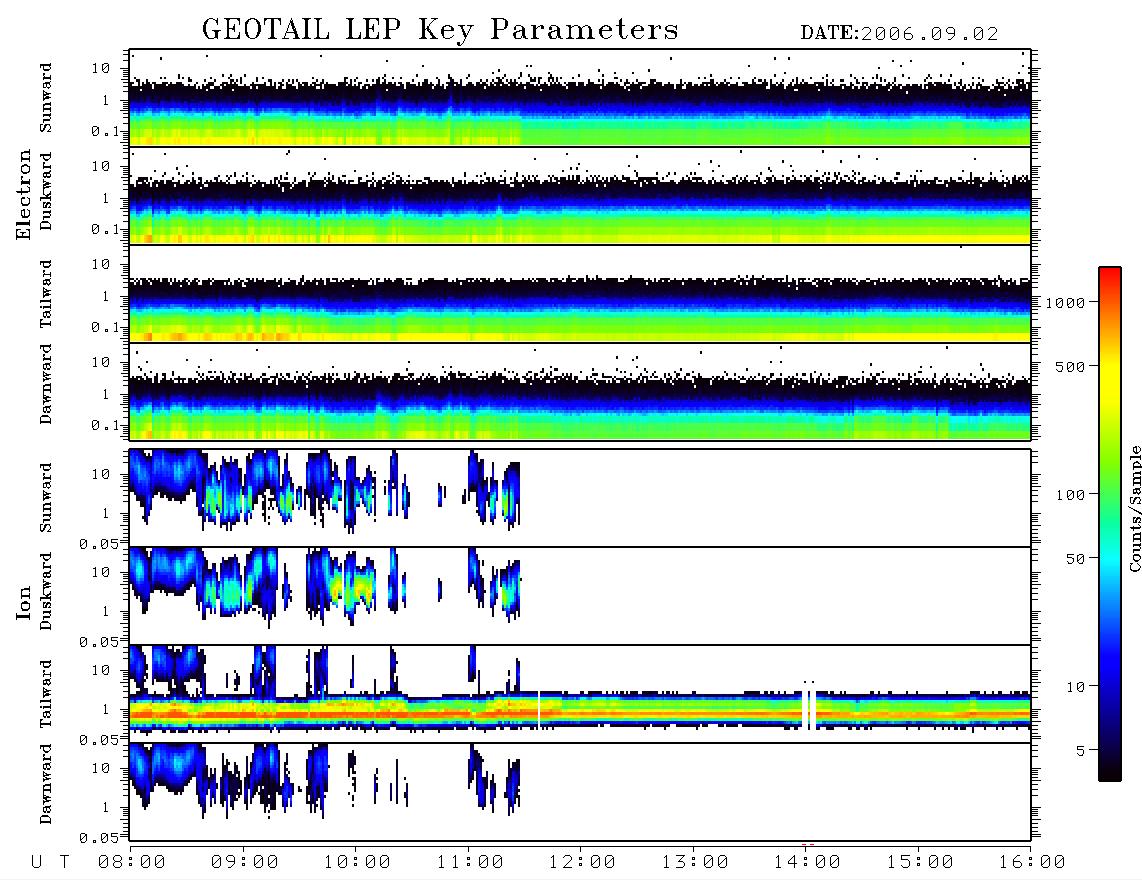Select the Electron Sunward panel label
The height and width of the screenshot is (880, 1142).
pos(46,98)
